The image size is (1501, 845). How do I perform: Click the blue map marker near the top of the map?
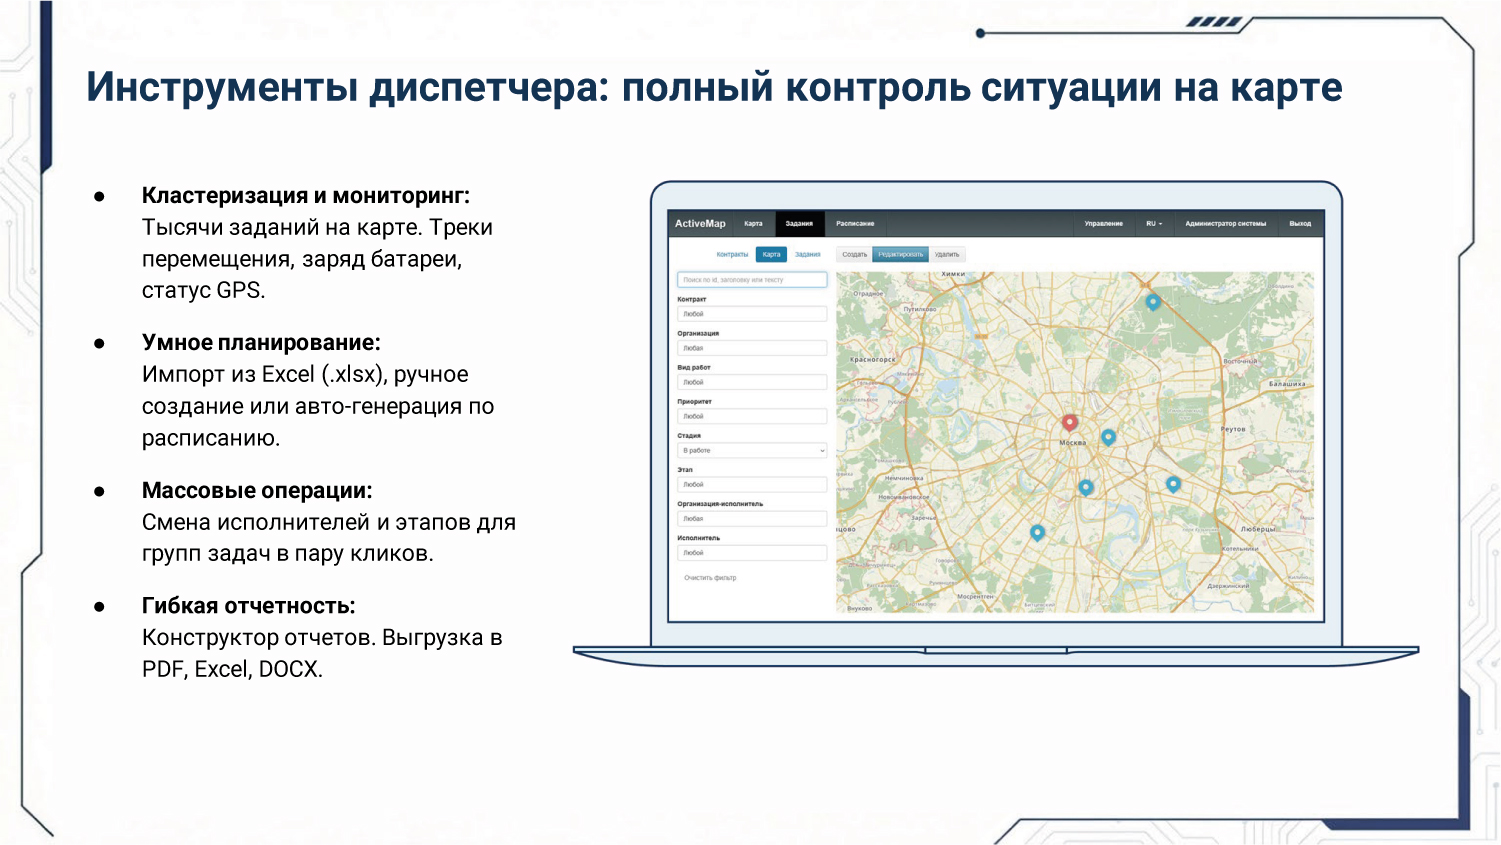1153,300
